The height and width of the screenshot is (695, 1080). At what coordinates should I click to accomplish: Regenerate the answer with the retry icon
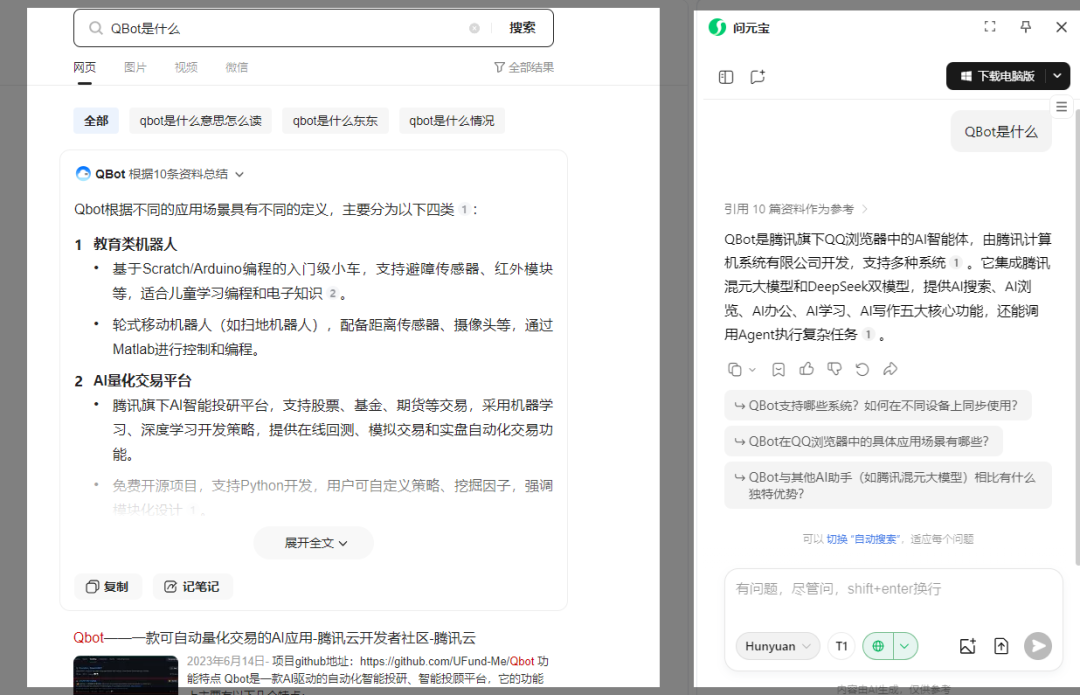click(x=862, y=369)
